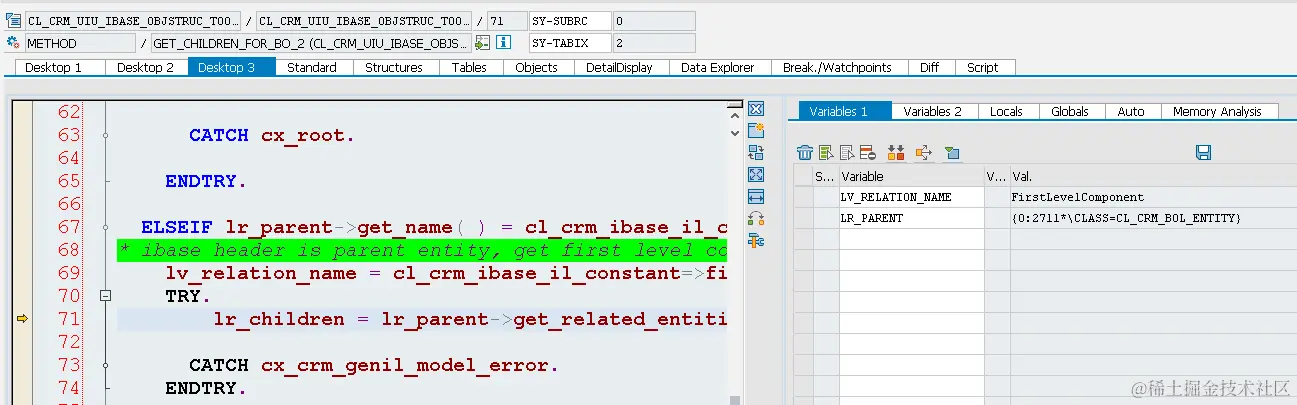Close the source code tool via X icon
Viewport: 1297px width, 405px height.
coord(756,108)
